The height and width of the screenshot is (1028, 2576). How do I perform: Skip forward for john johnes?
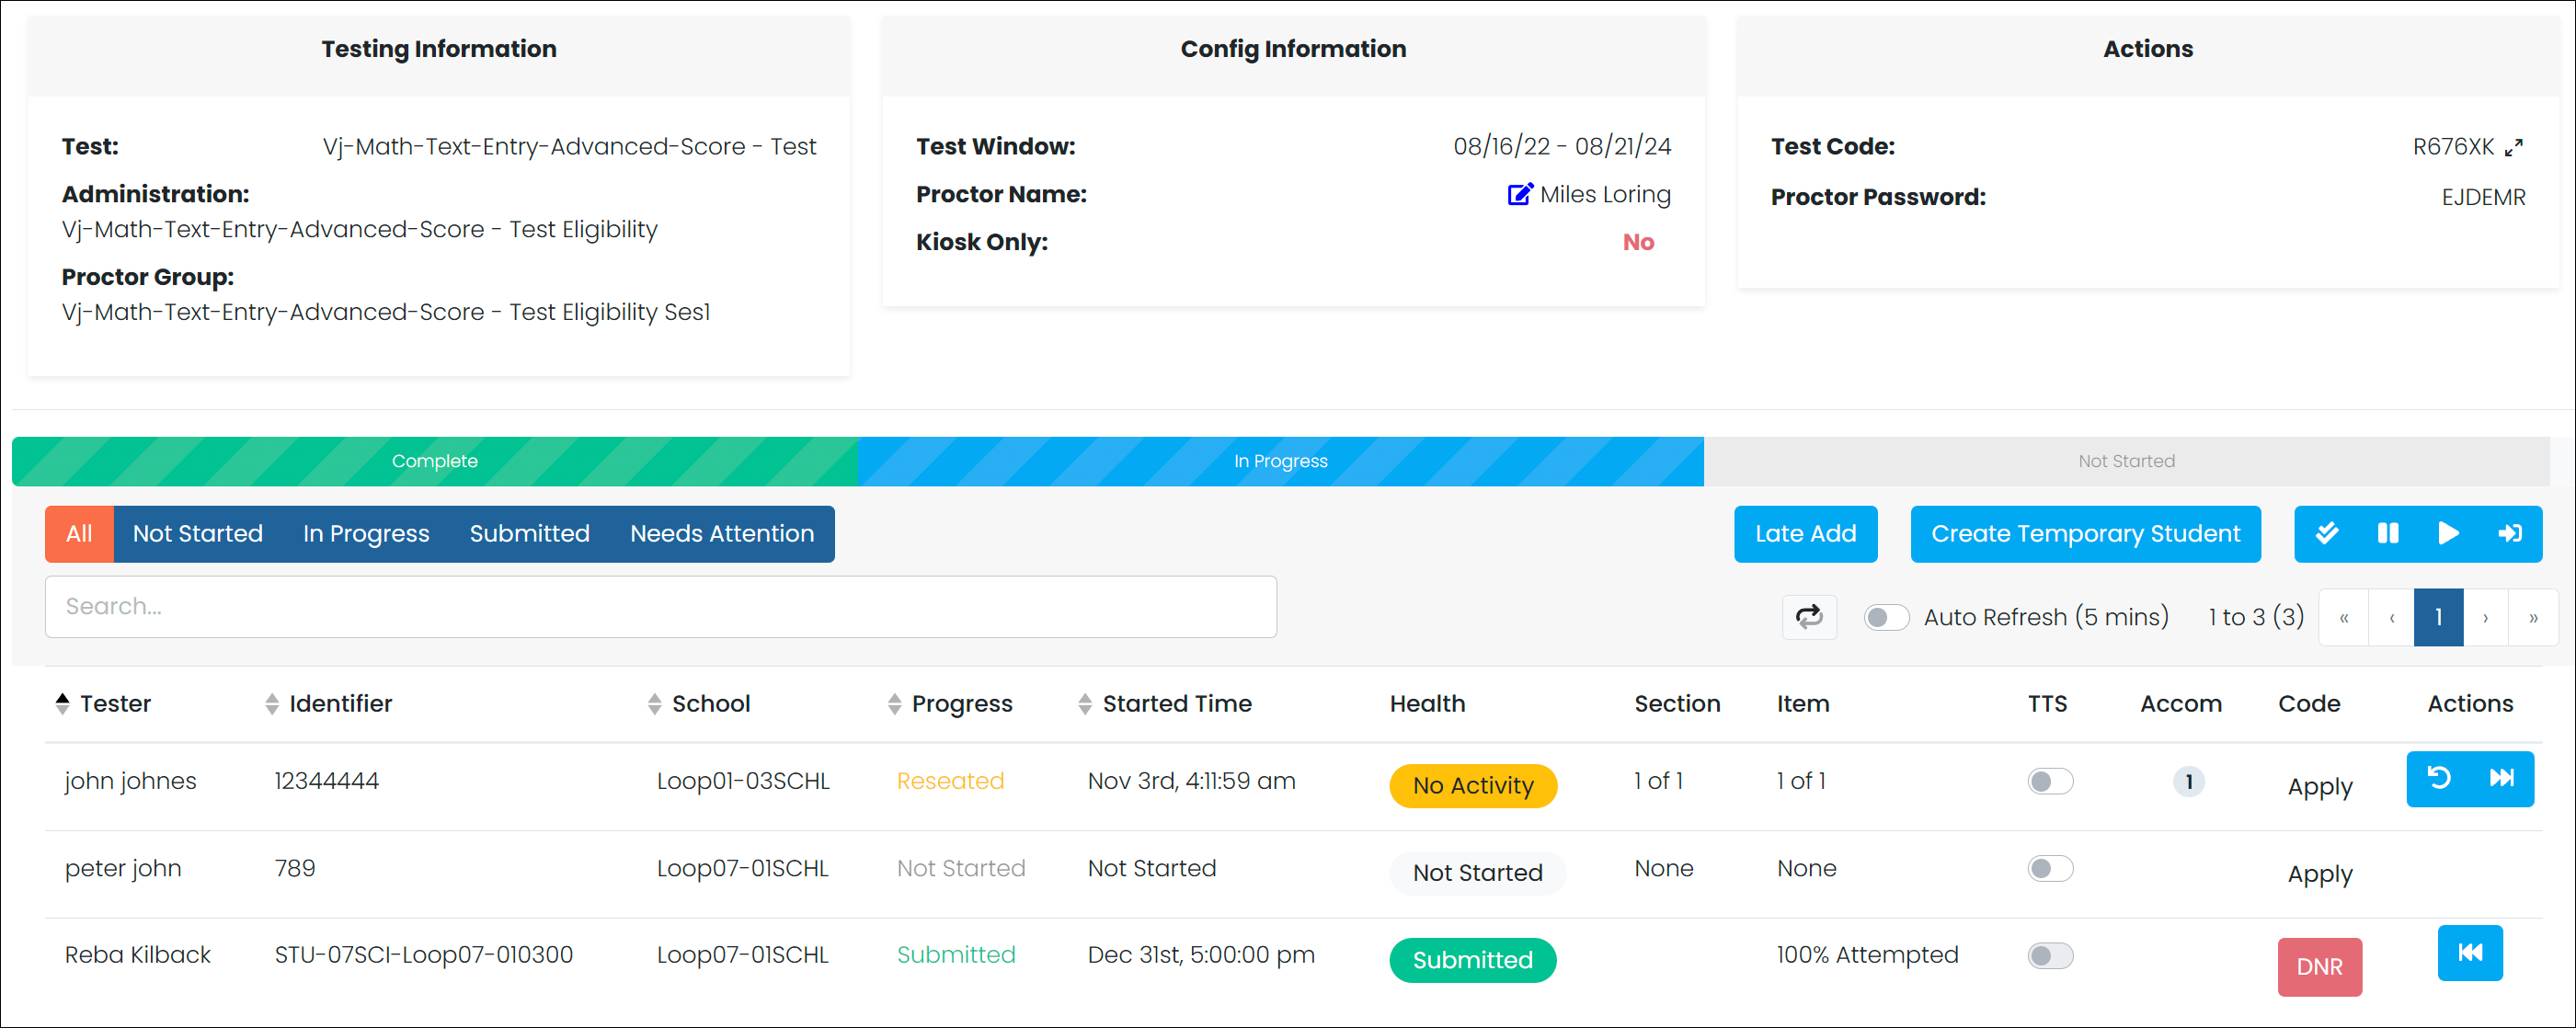2501,778
